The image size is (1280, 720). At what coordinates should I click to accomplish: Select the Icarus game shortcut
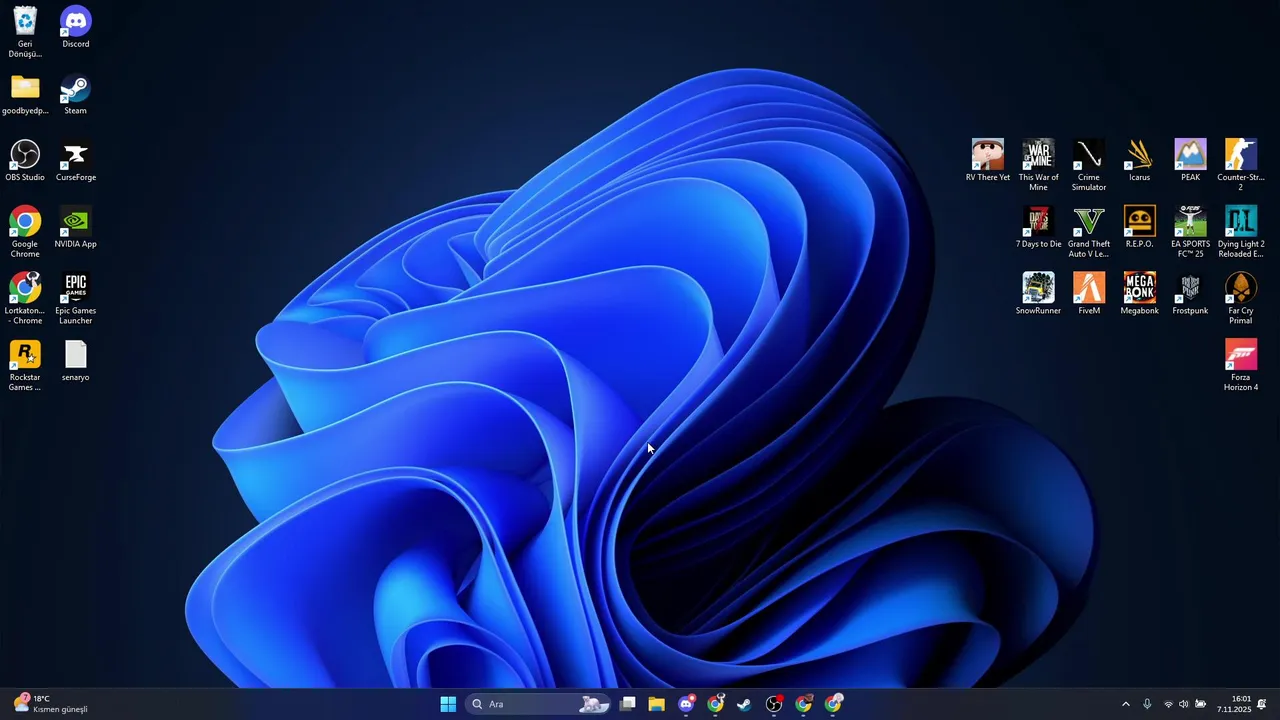click(x=1140, y=160)
